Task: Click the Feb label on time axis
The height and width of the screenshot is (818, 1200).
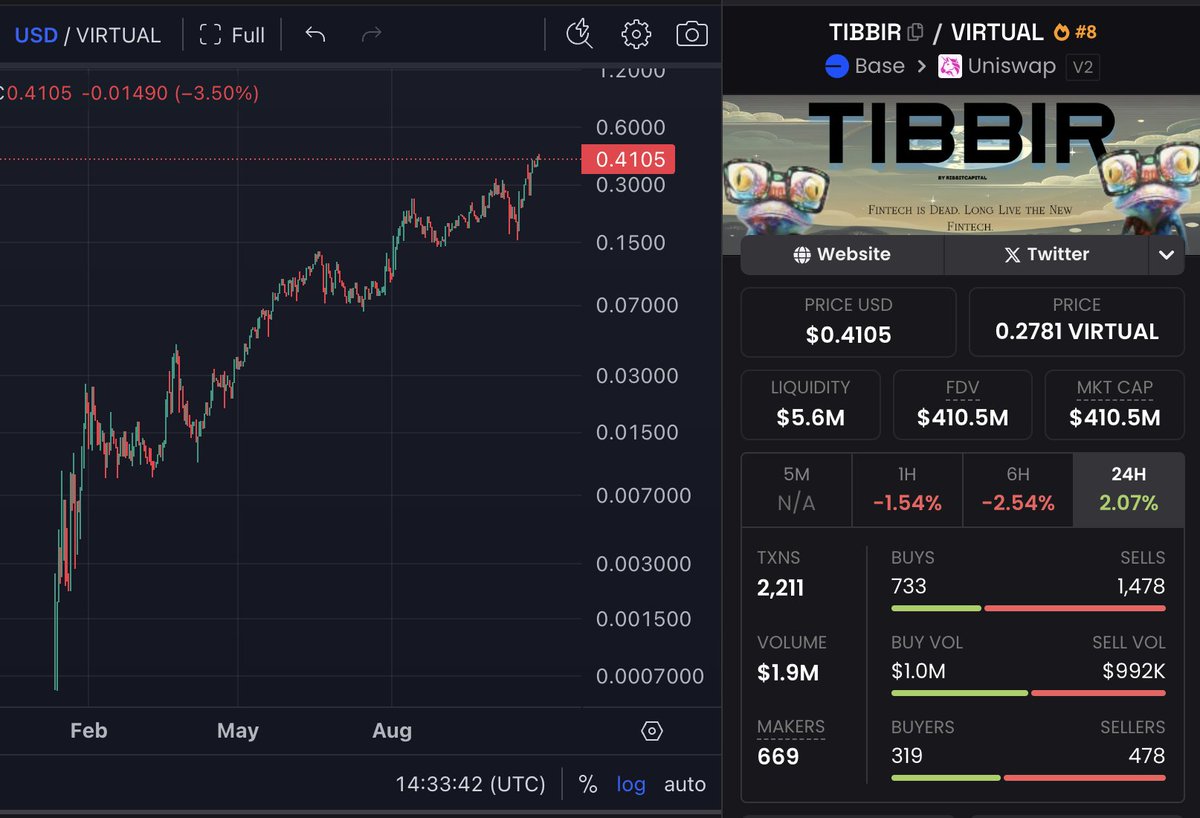Action: point(88,731)
